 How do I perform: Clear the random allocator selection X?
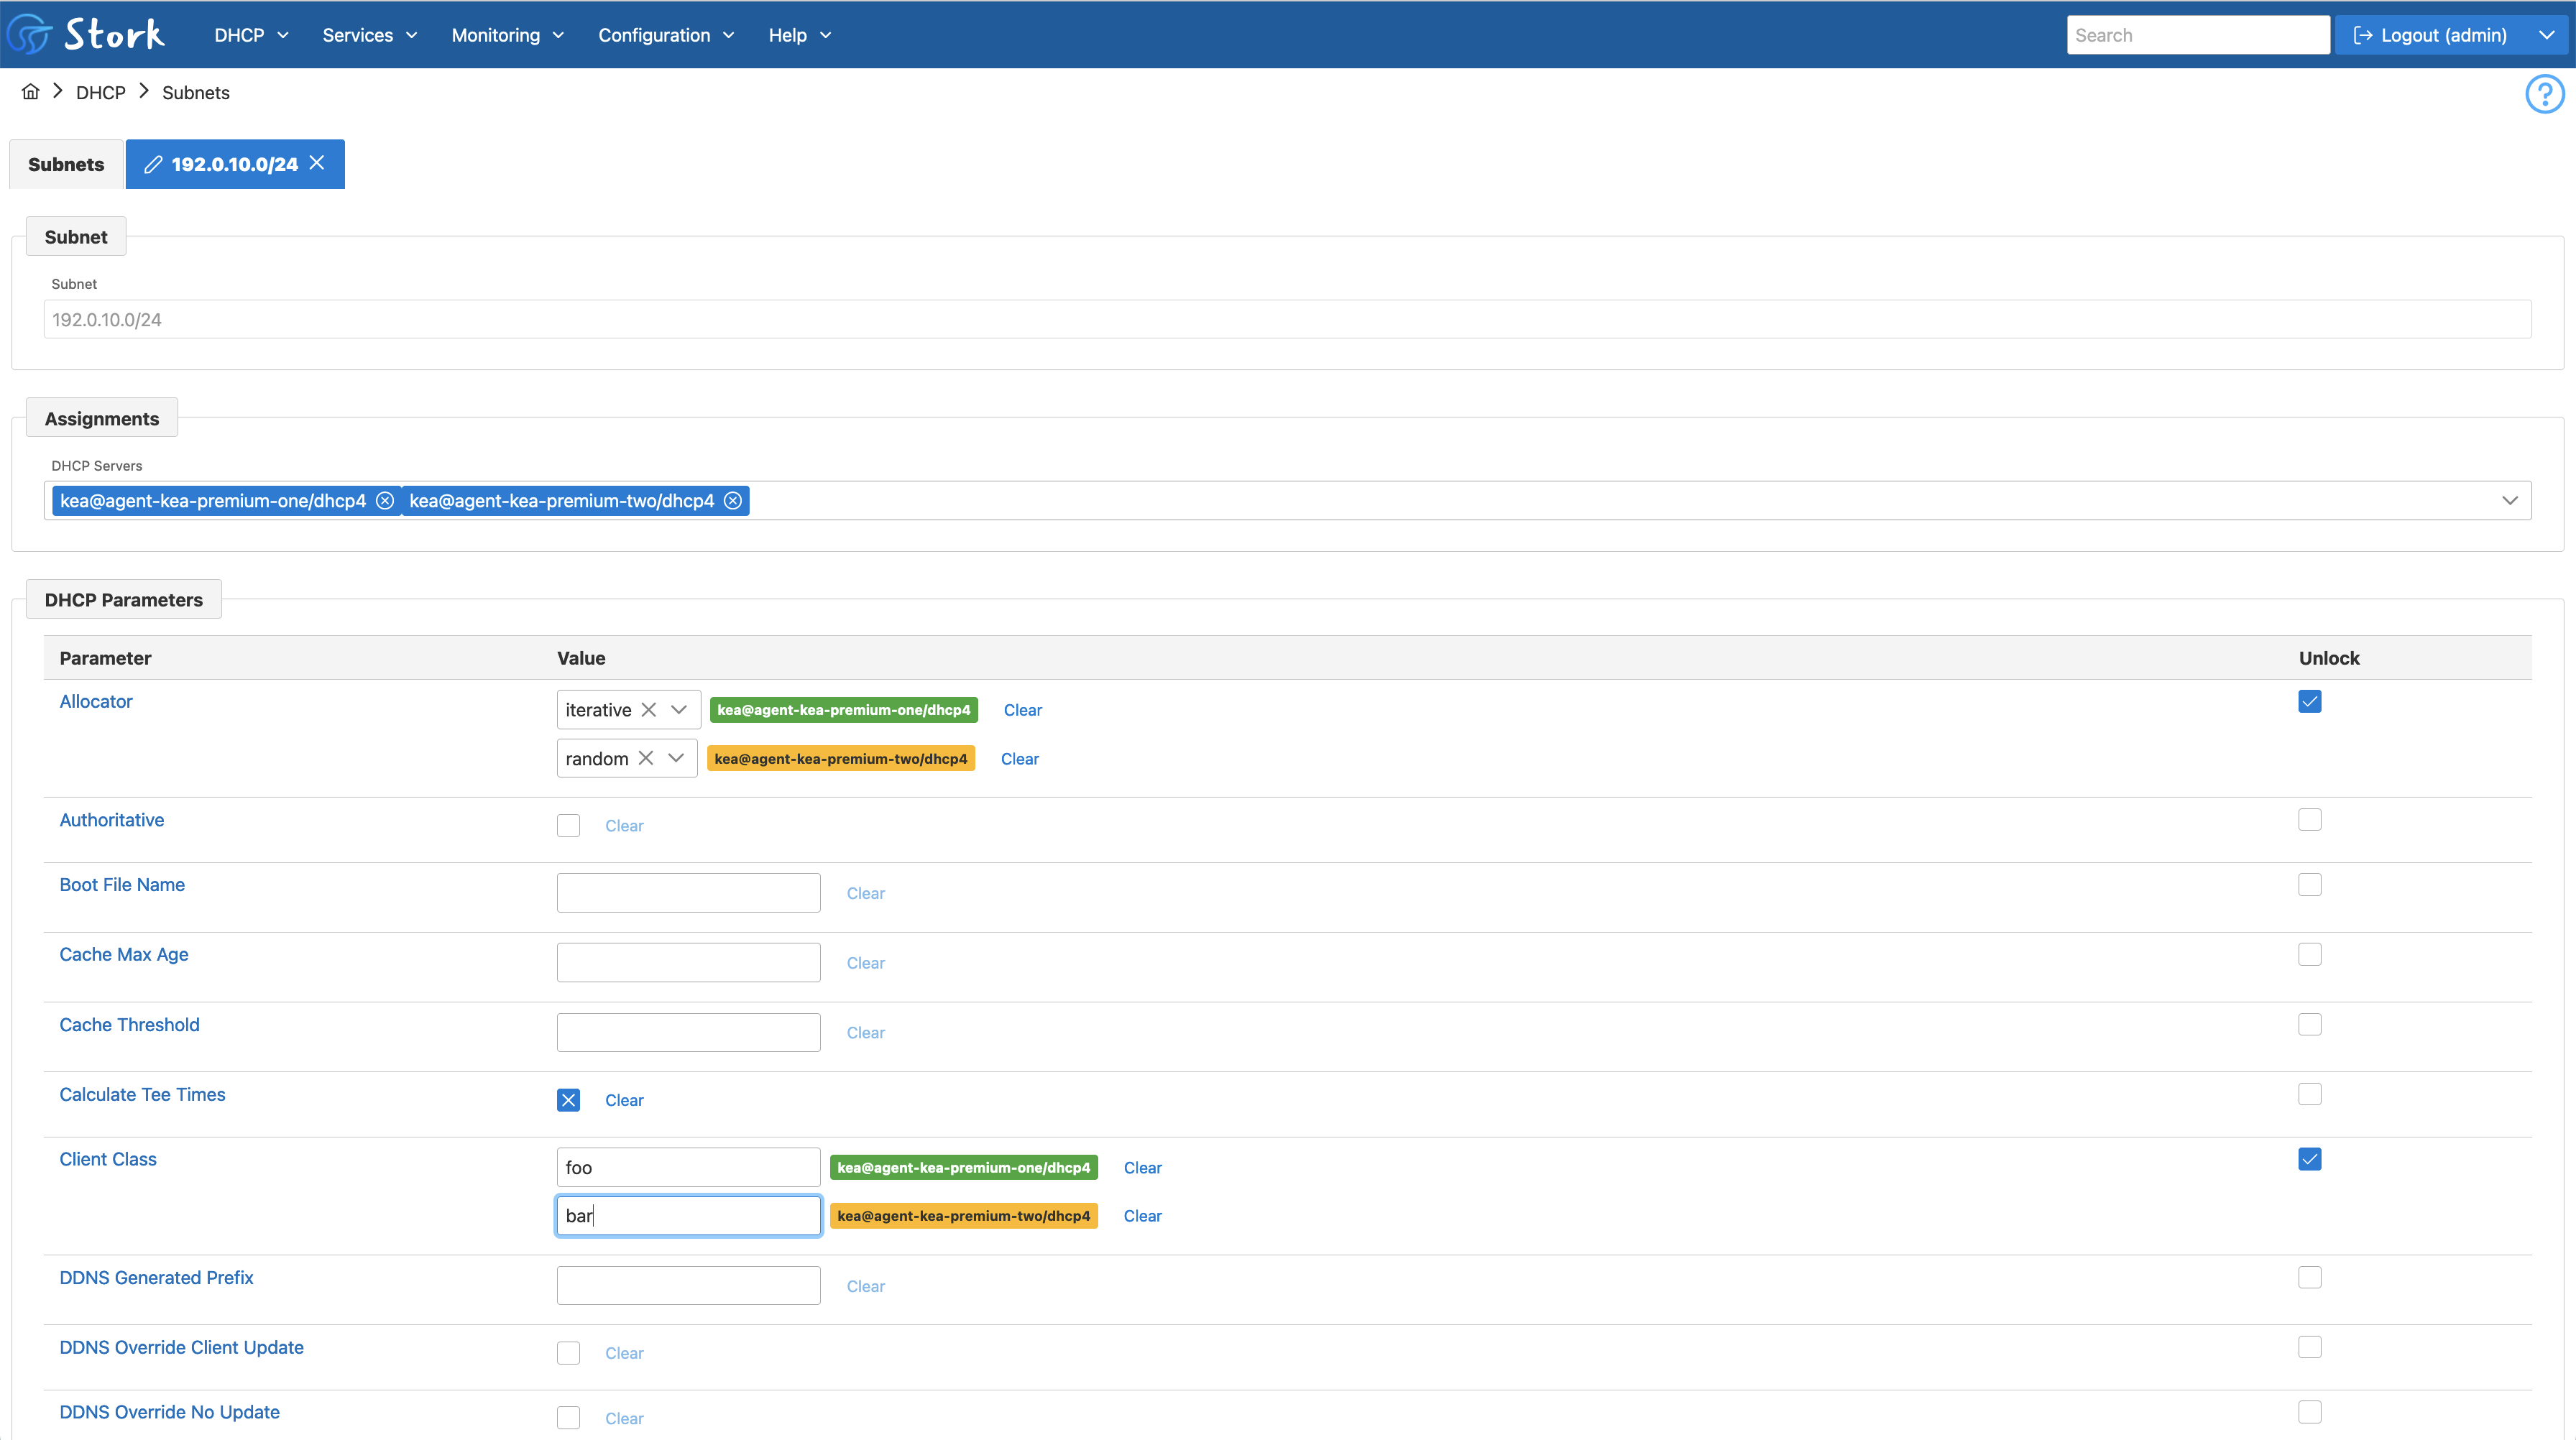coord(646,758)
